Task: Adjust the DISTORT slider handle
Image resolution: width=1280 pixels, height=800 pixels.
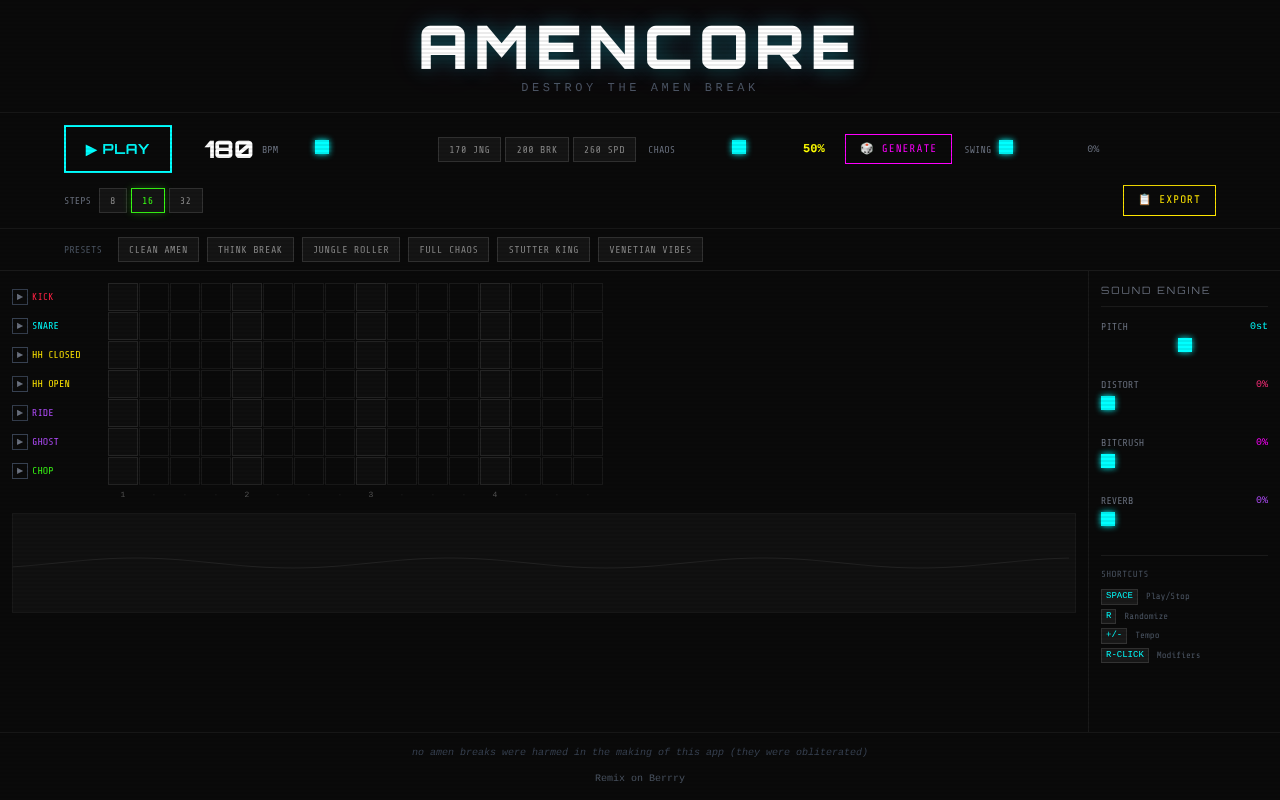Action: coord(1108,403)
